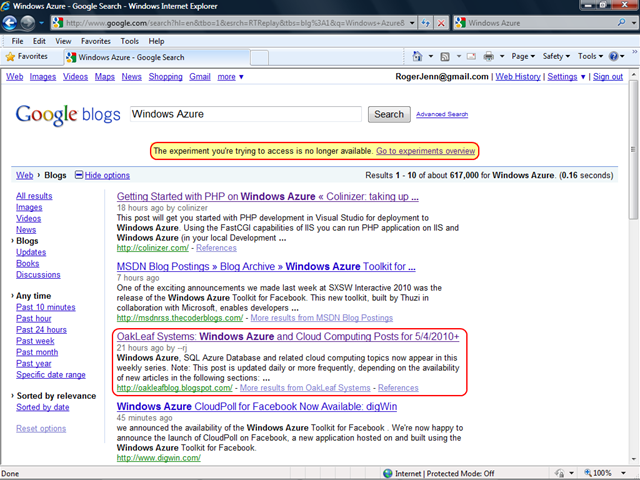Open the MSDN Blog Postings result title
The width and height of the screenshot is (640, 480).
click(266, 267)
